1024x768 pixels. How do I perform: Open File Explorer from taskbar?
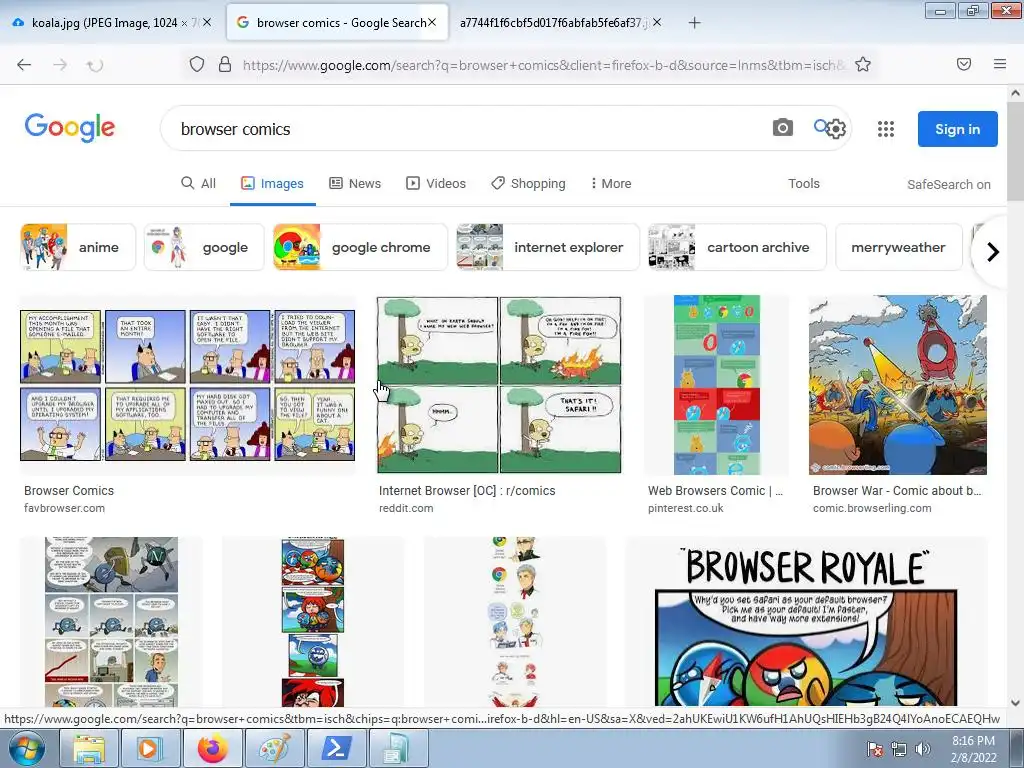click(x=89, y=748)
